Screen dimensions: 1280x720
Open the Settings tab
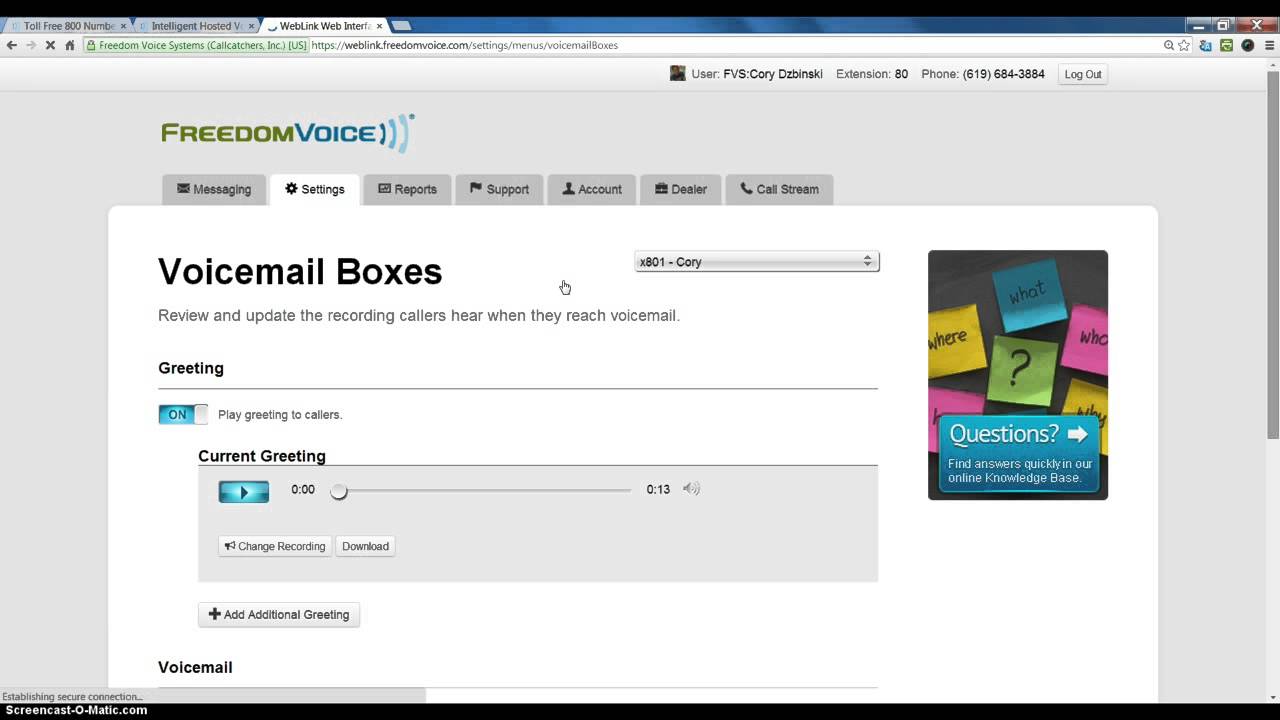(x=315, y=189)
